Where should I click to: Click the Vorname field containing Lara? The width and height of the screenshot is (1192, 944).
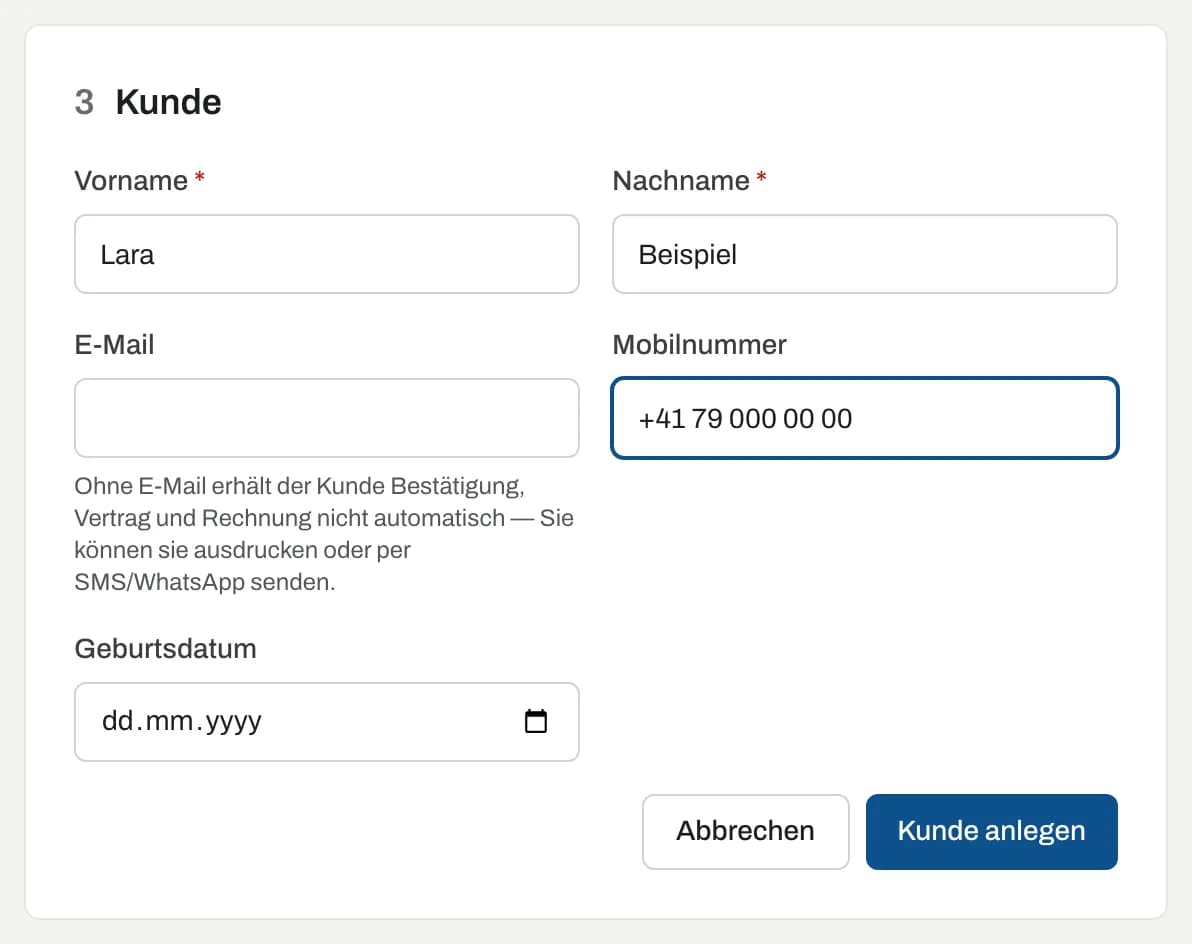tap(327, 254)
